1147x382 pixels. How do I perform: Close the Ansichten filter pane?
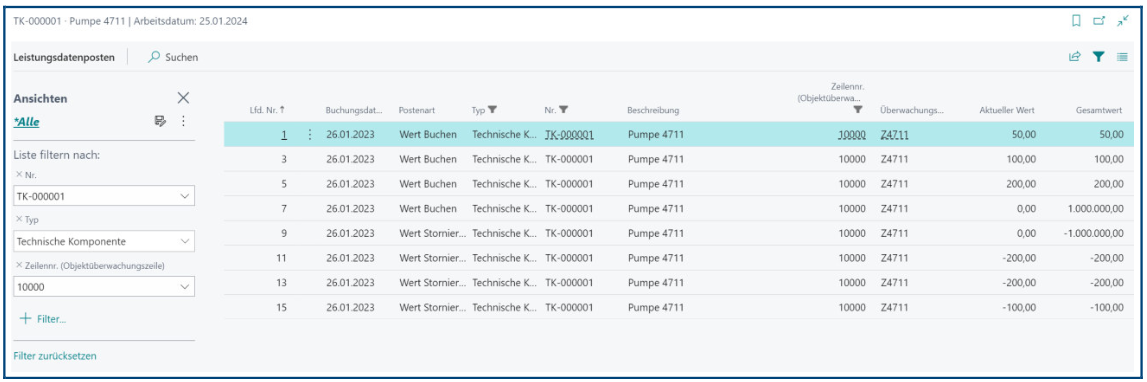click(184, 98)
